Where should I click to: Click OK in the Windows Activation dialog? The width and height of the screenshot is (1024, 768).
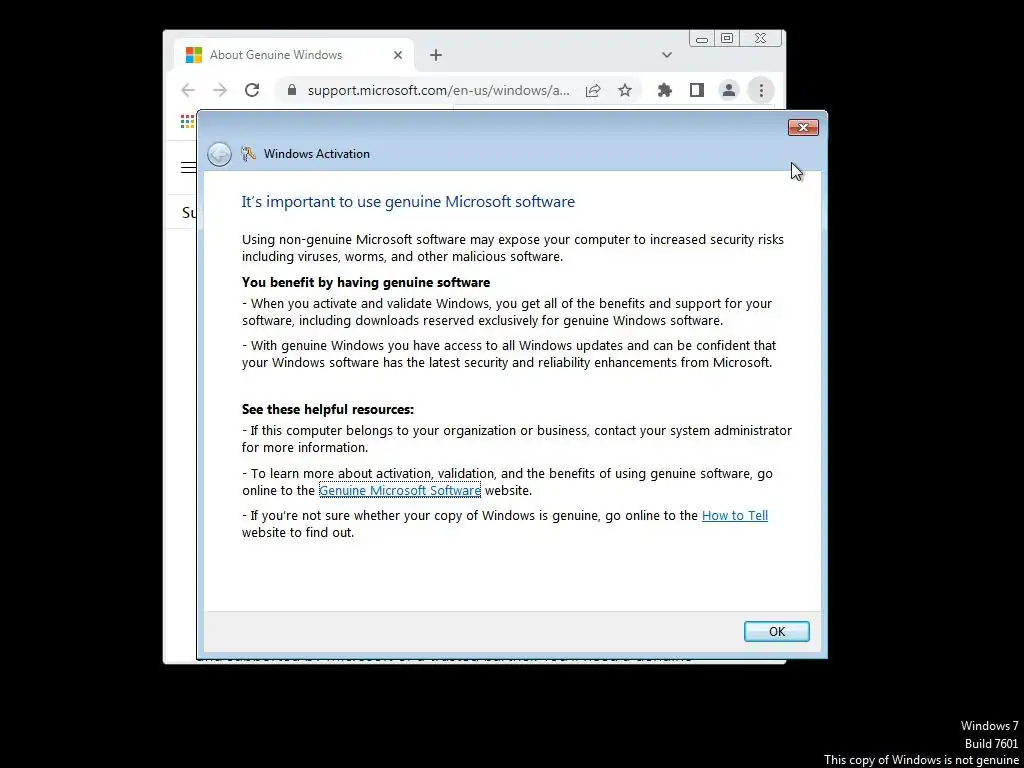click(x=776, y=632)
